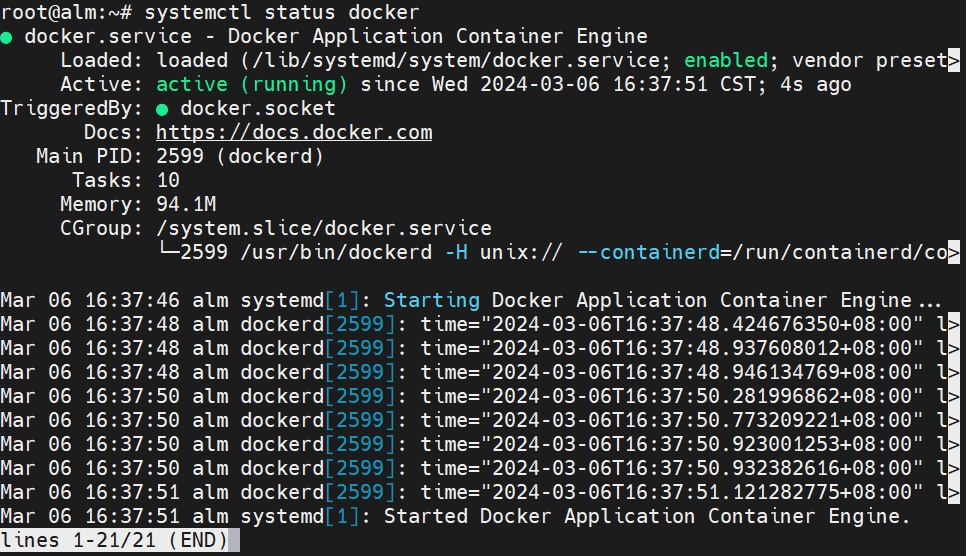
Task: Click the green dot before docker.socket
Action: pyautogui.click(x=162, y=110)
